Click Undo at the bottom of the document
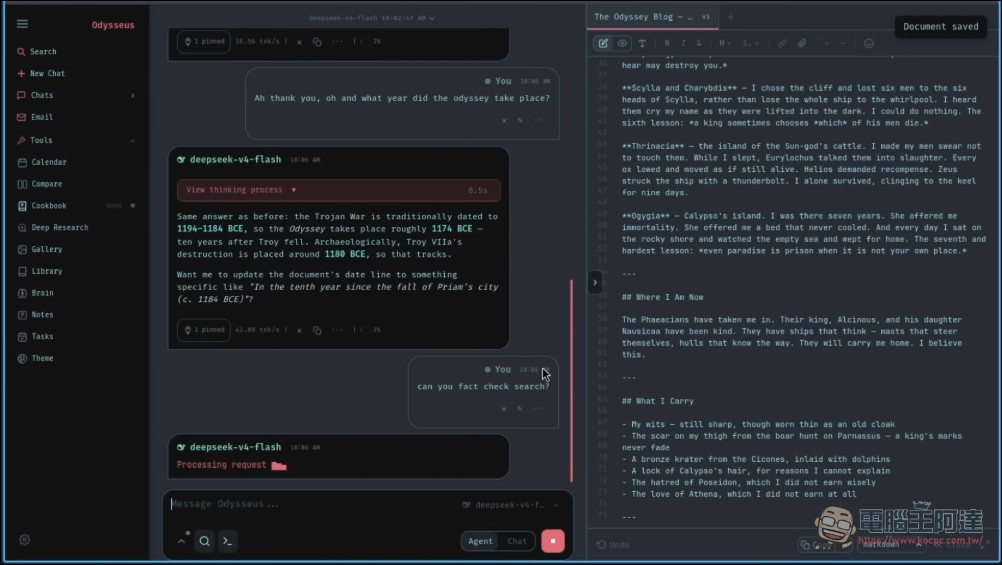 tap(613, 545)
